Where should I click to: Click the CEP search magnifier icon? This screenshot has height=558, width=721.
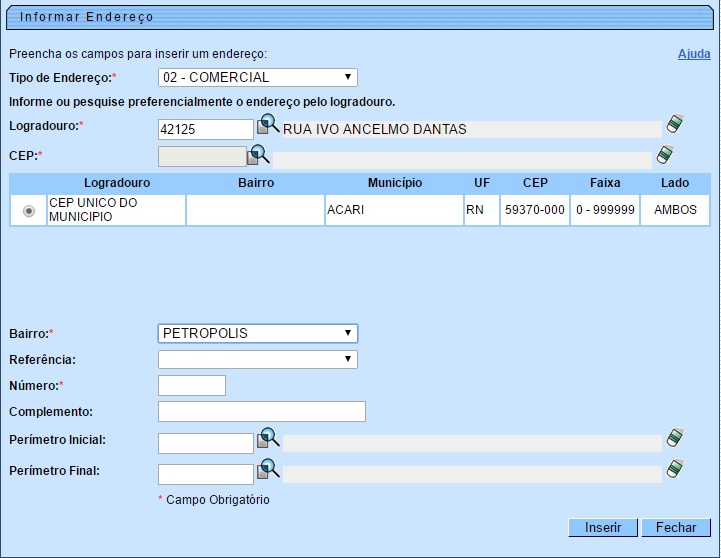(259, 154)
